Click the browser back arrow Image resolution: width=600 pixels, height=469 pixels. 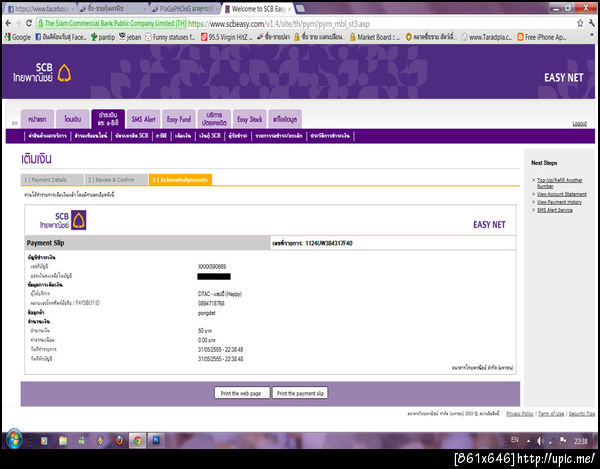click(8, 23)
